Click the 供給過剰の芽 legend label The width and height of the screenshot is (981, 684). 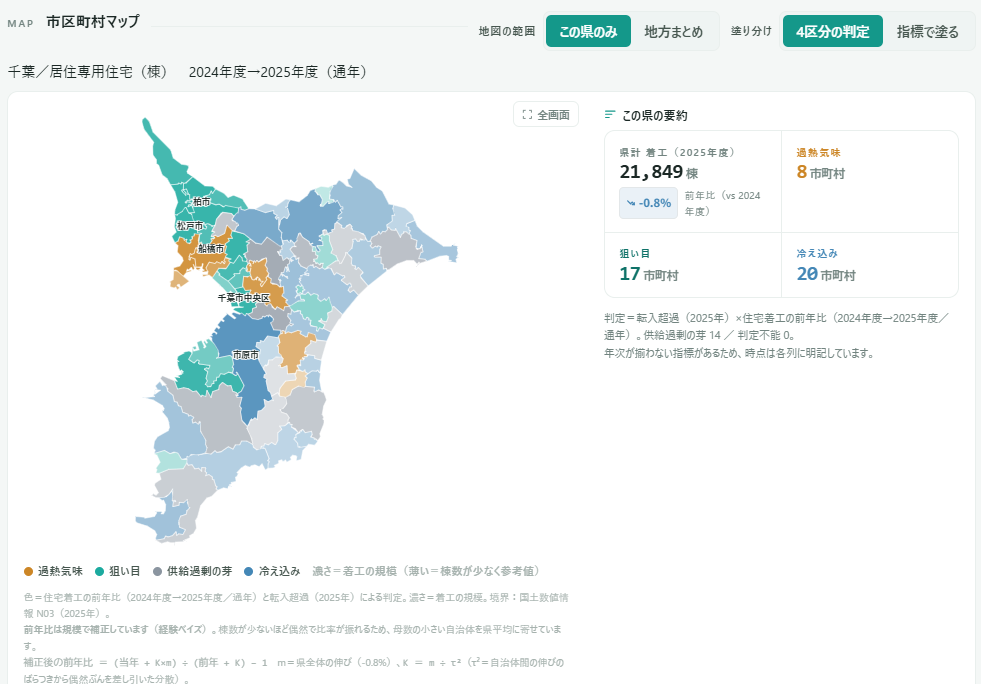tap(200, 571)
